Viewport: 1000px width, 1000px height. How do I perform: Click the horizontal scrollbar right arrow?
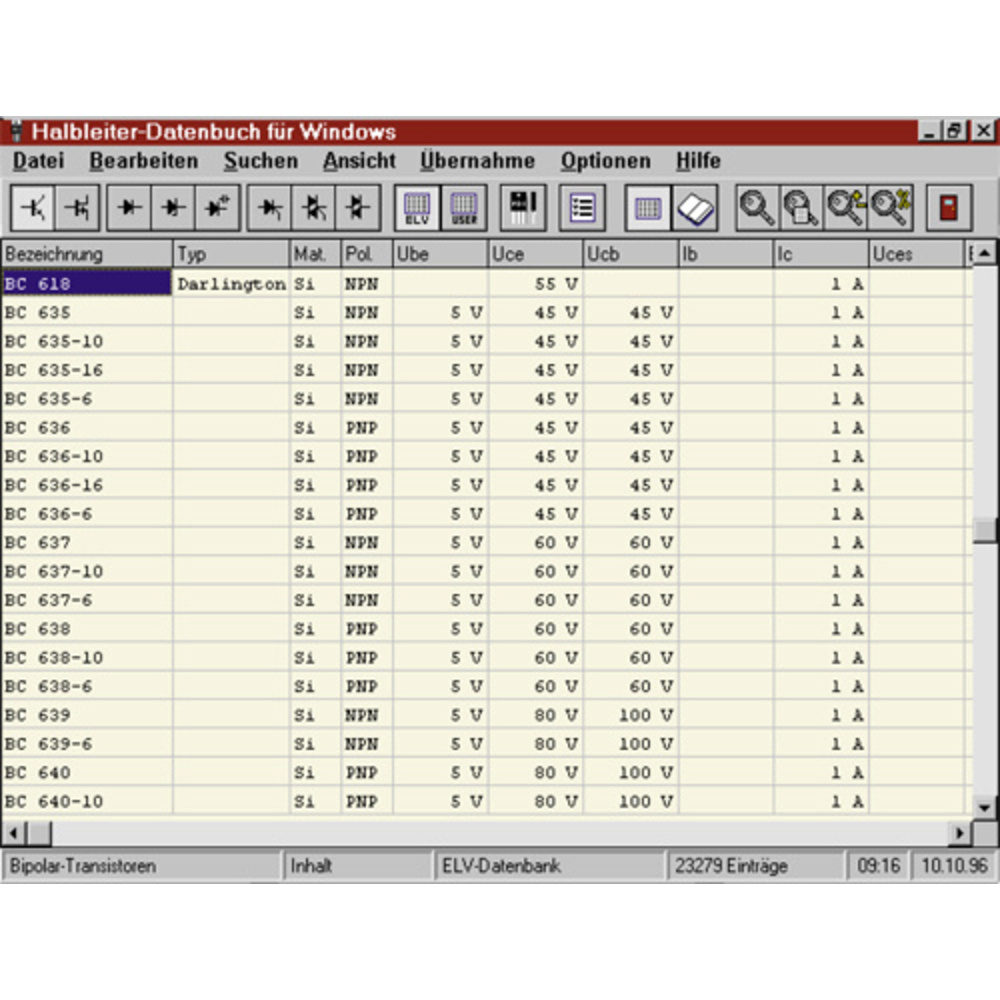coord(959,833)
